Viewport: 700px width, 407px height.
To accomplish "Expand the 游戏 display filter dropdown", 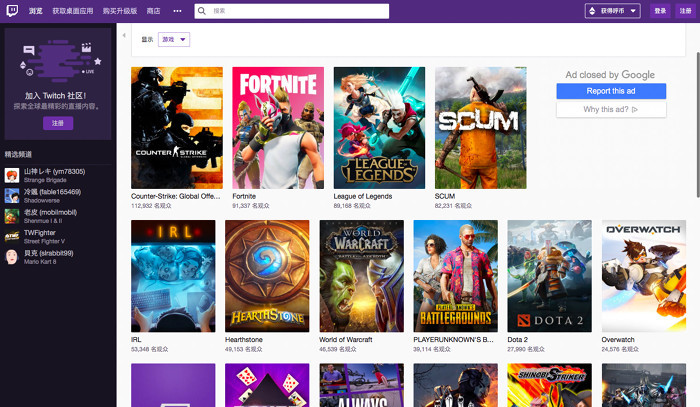I will coord(174,39).
